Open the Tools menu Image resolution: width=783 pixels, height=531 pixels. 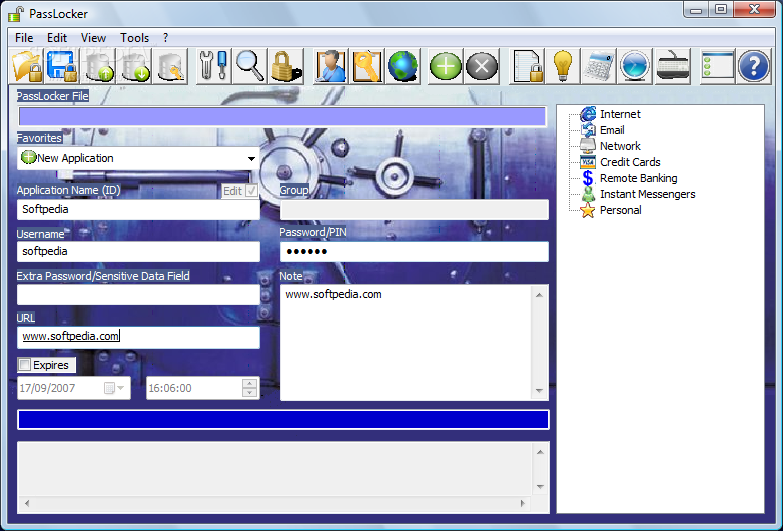134,38
